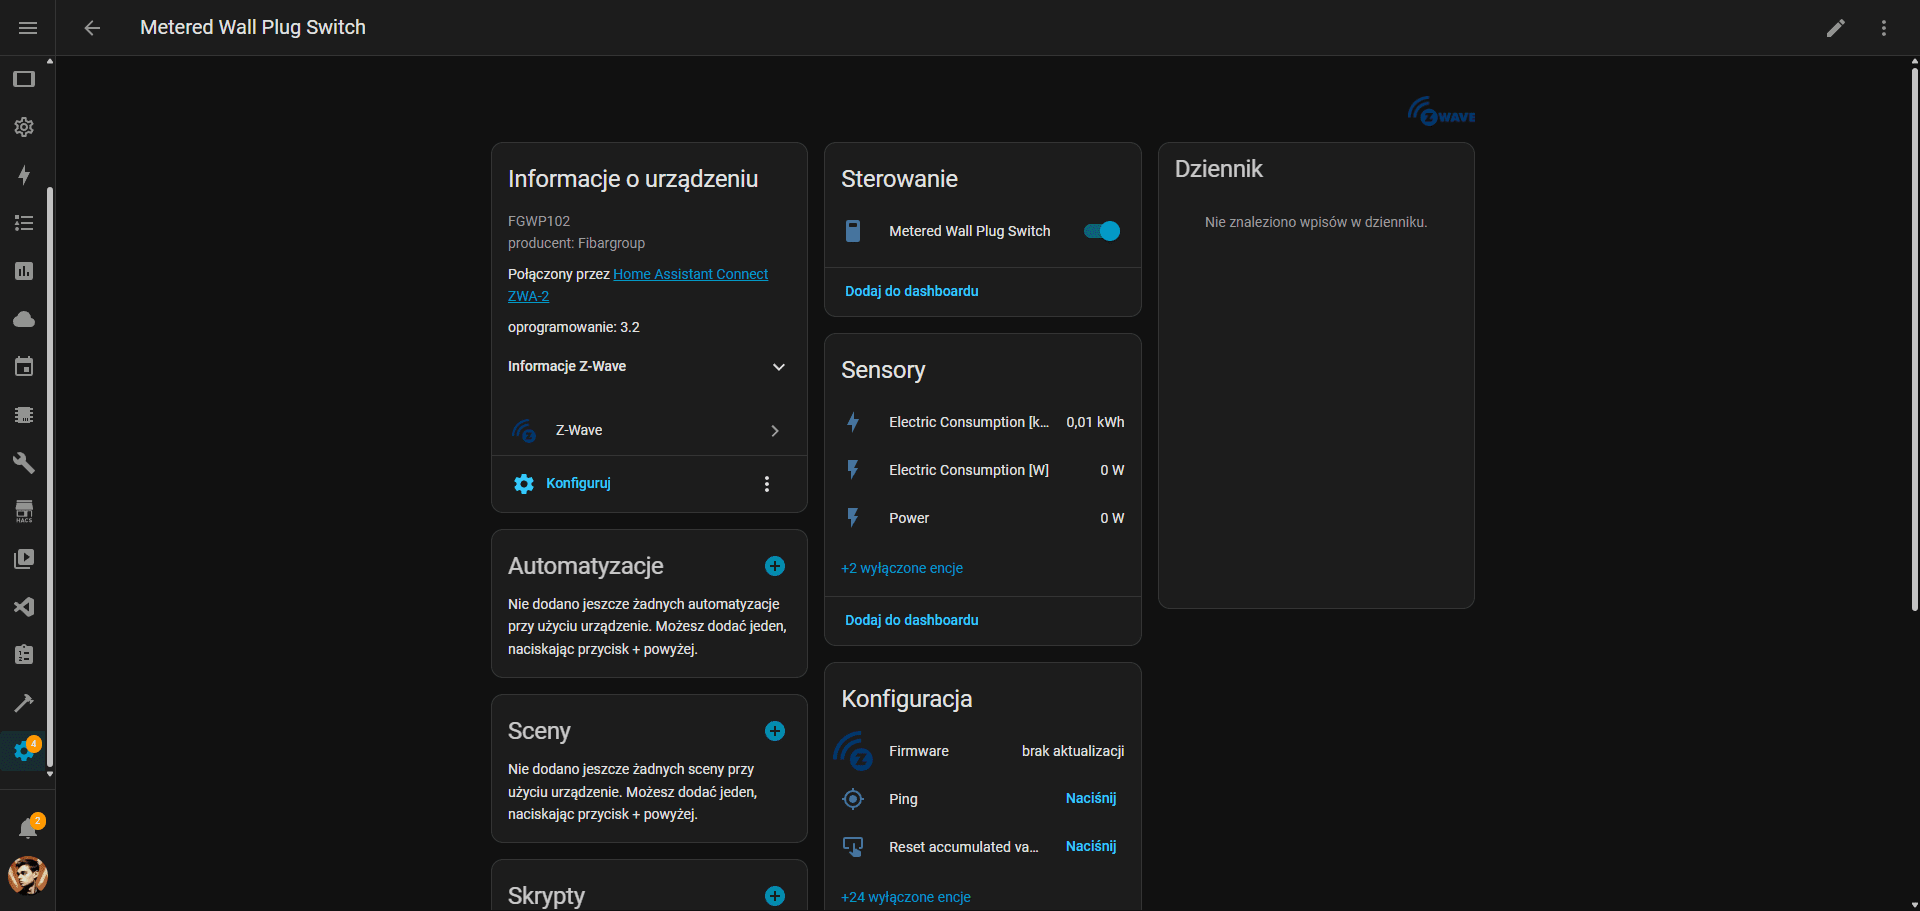
Task: Open the HACS store sidebar icon
Action: click(x=24, y=511)
